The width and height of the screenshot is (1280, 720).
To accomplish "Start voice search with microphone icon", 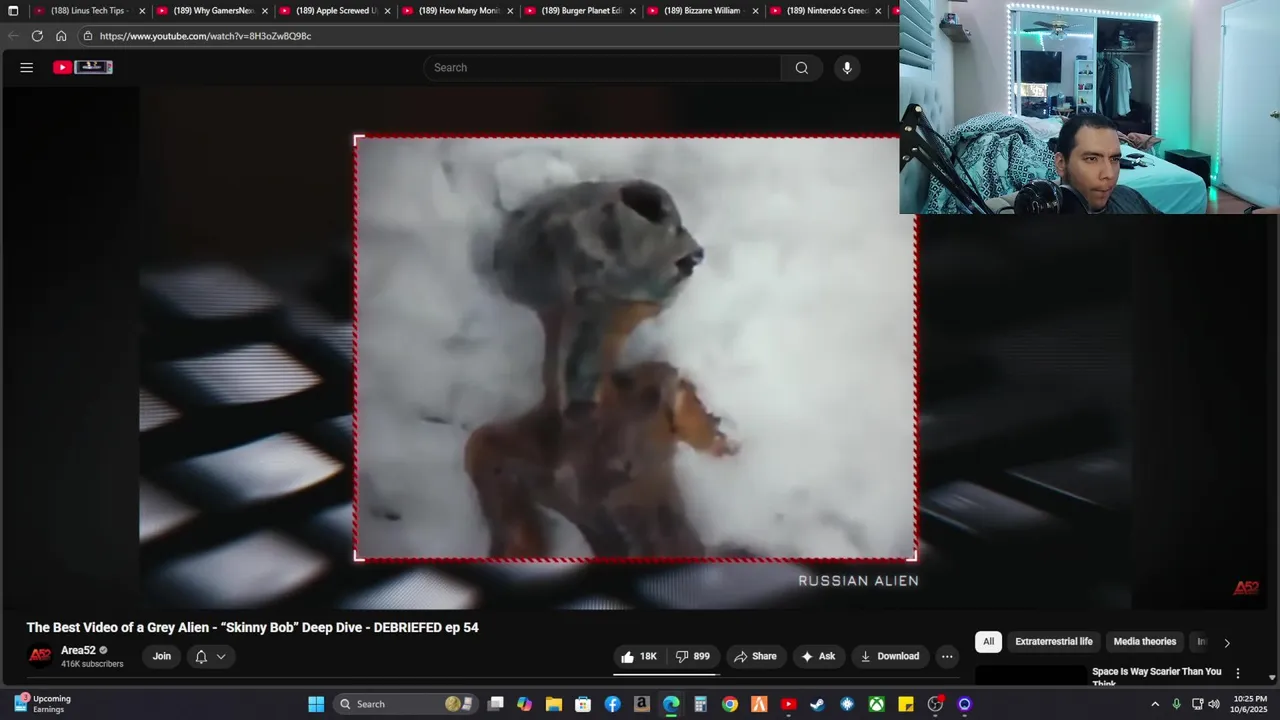I will [x=847, y=68].
